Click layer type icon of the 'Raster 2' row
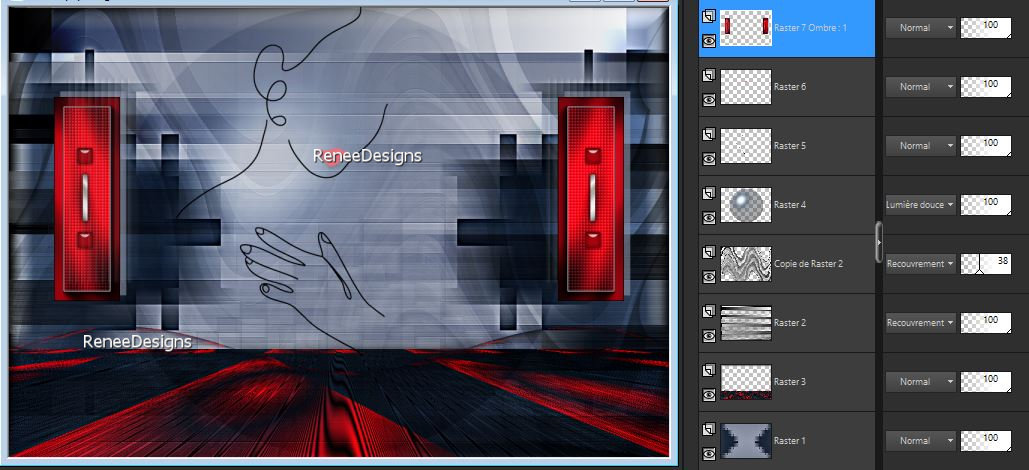Viewport: 1029px width, 470px height. pyautogui.click(x=708, y=312)
